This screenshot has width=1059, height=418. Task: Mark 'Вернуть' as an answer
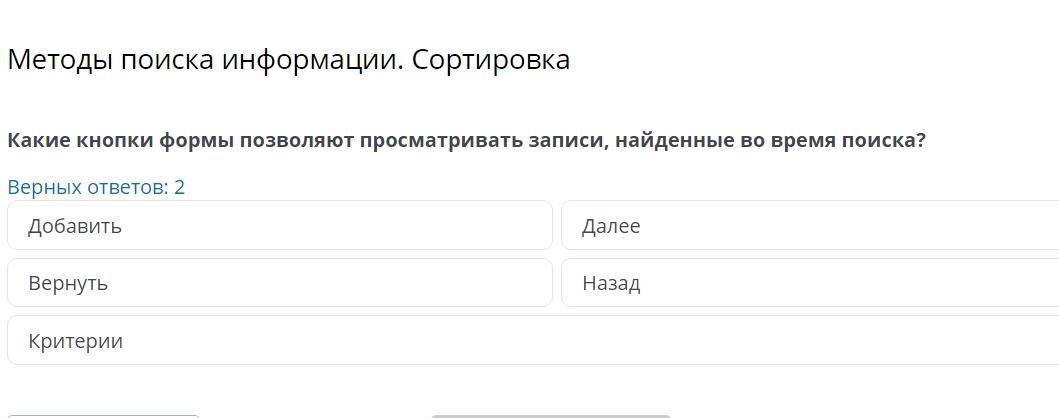(279, 283)
